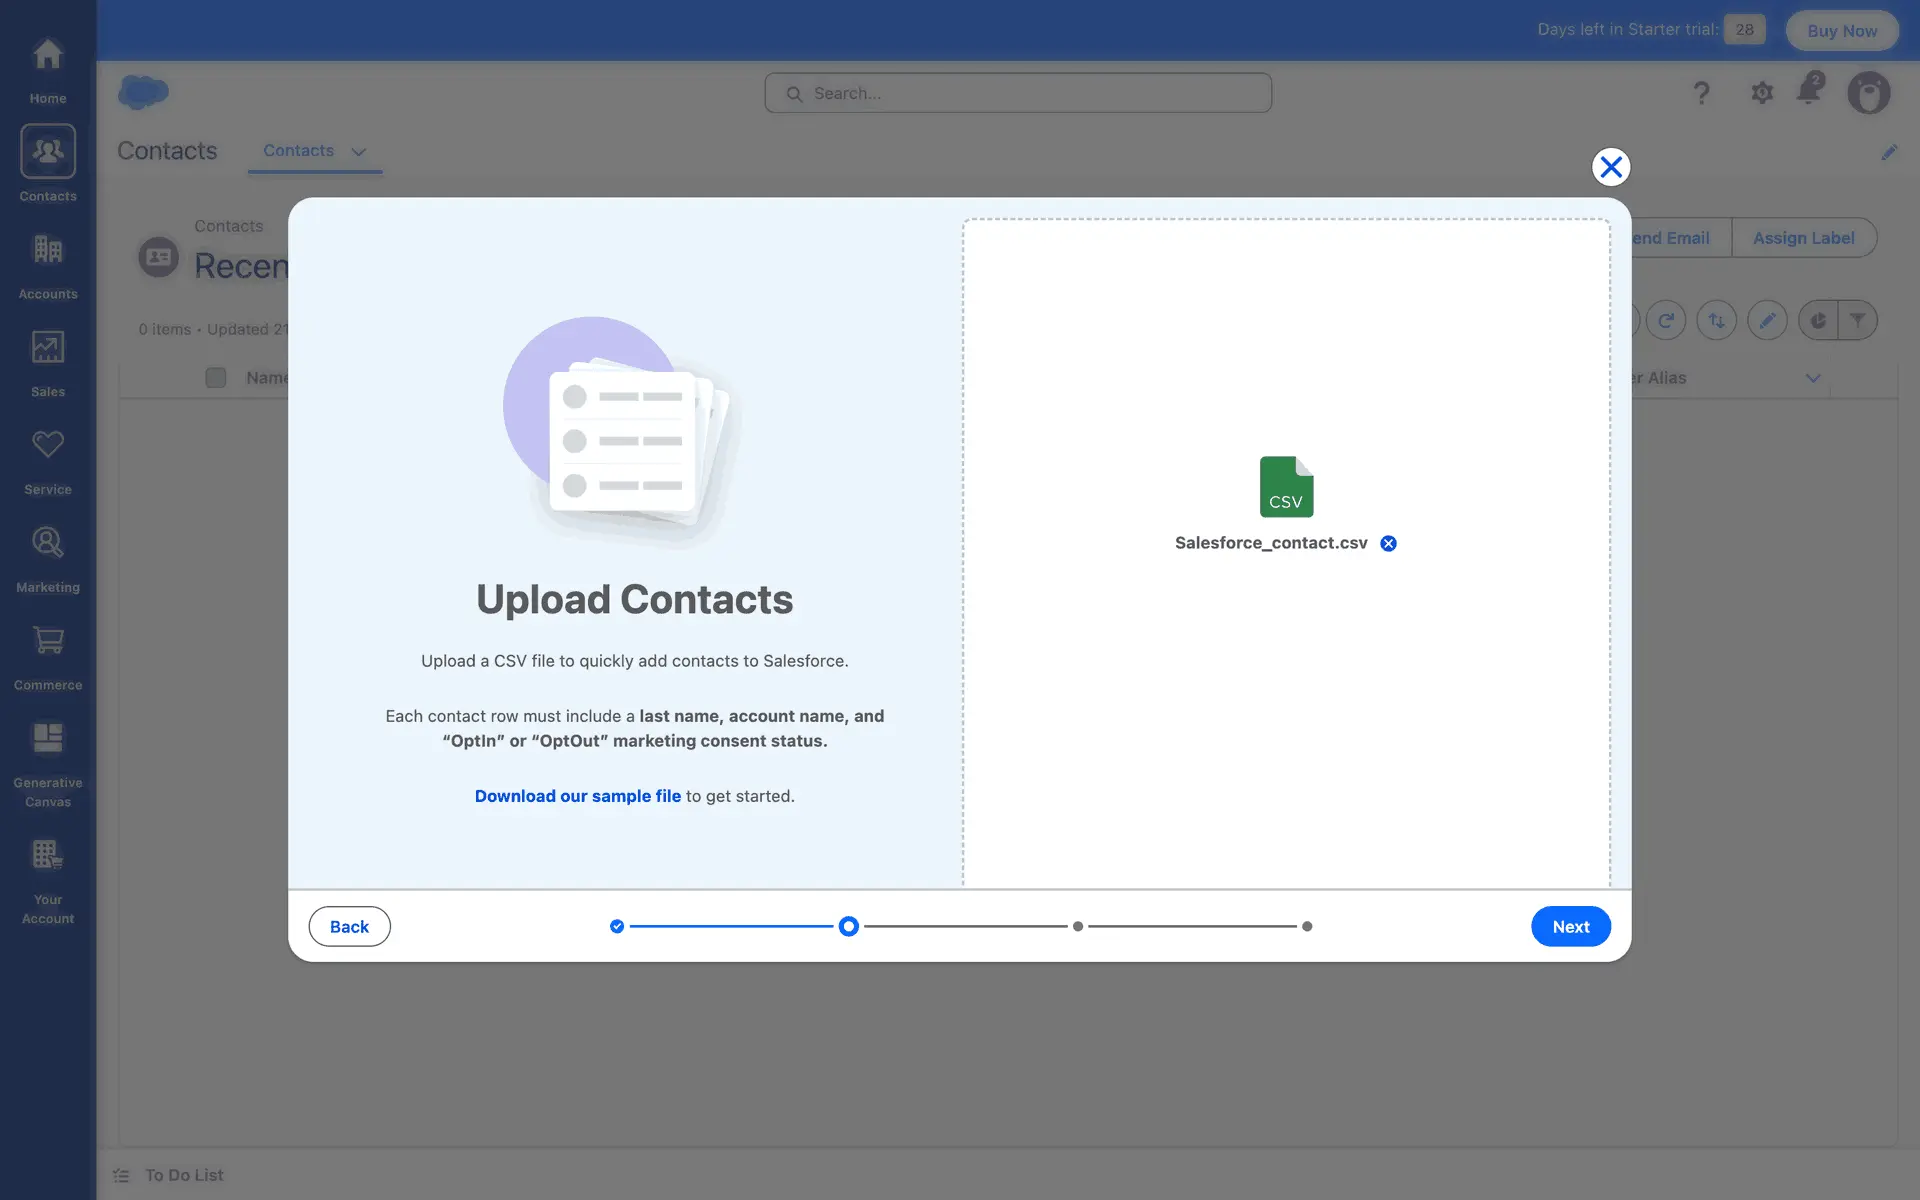
Task: Expand the Contacts tab chevron
Action: pyautogui.click(x=358, y=152)
